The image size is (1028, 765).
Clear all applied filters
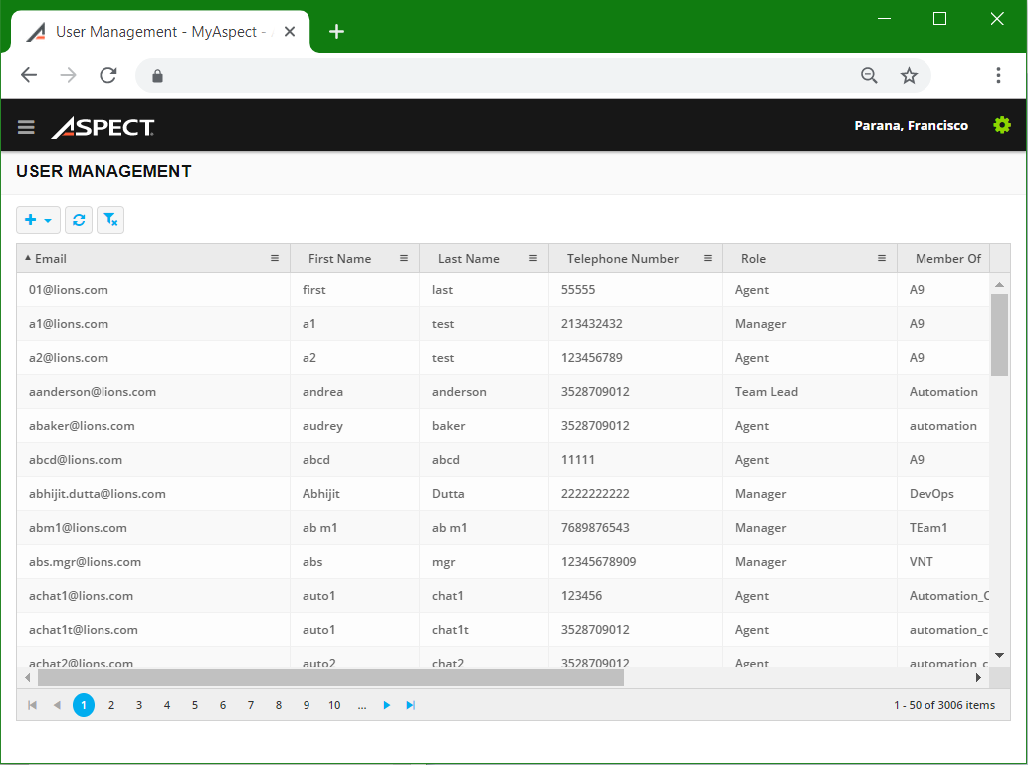pyautogui.click(x=110, y=219)
